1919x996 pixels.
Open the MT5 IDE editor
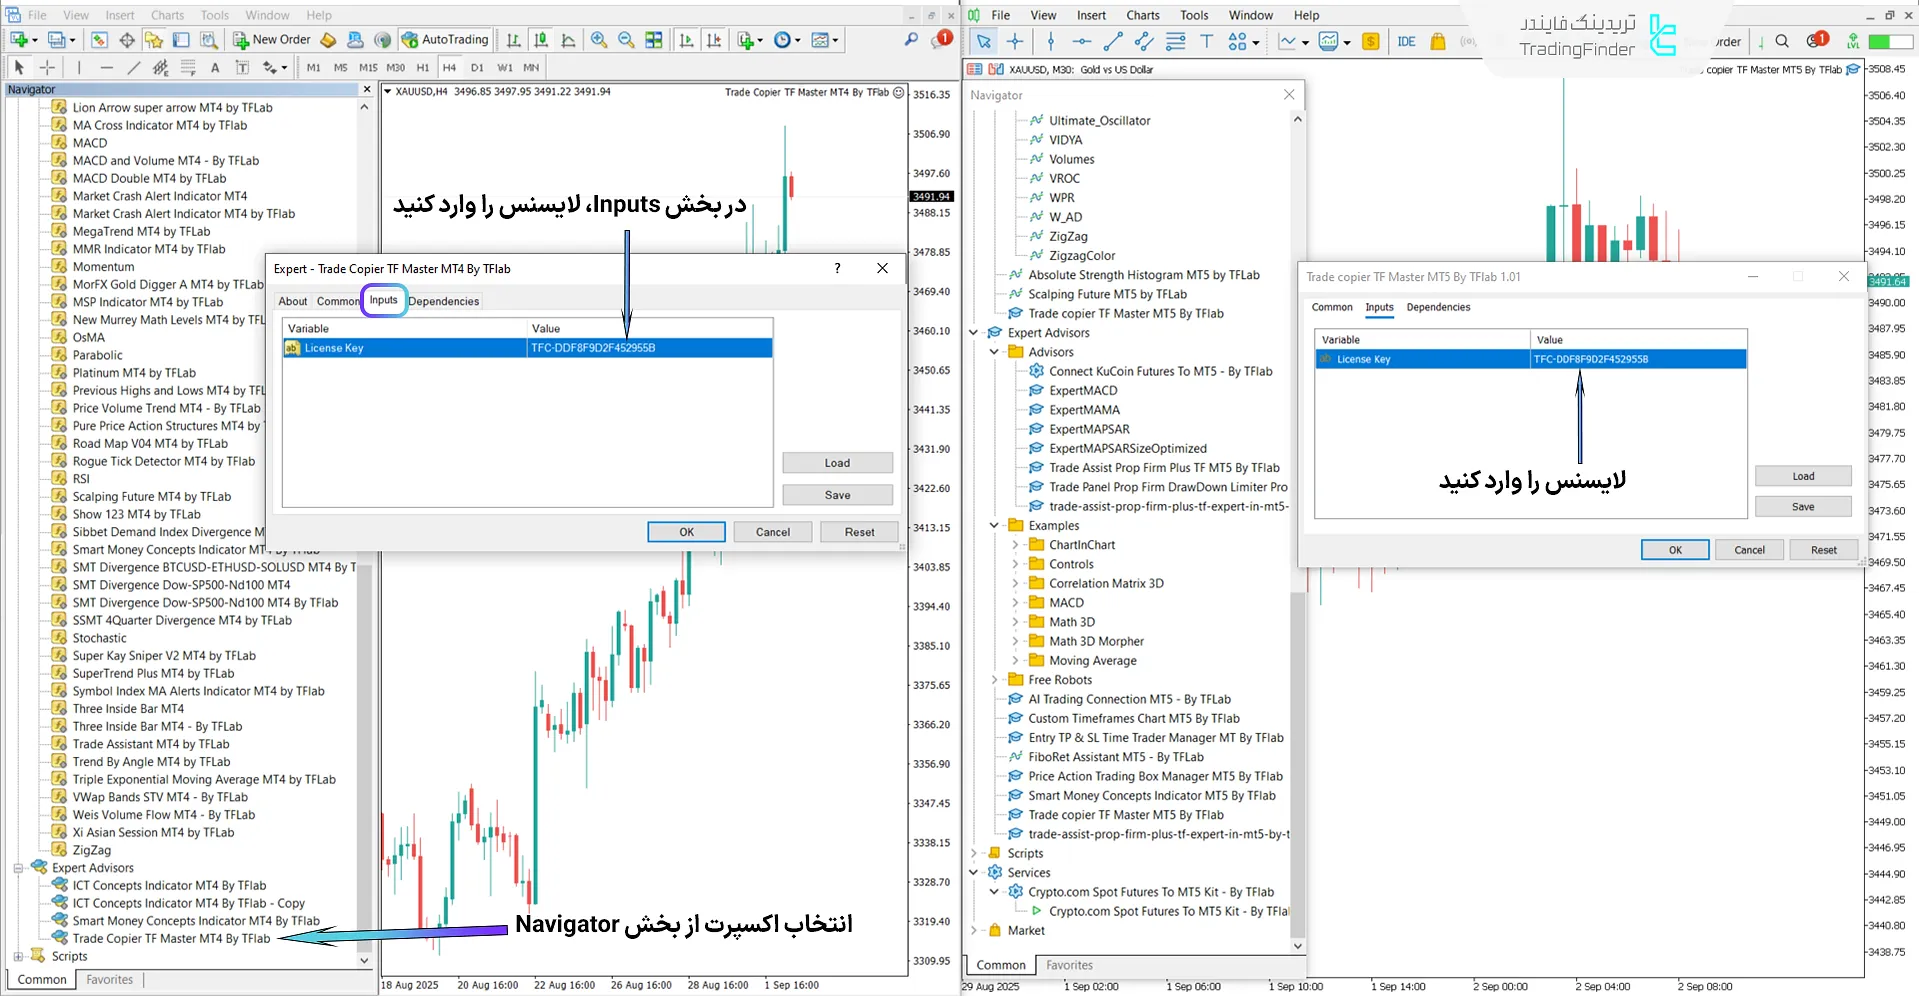1406,42
